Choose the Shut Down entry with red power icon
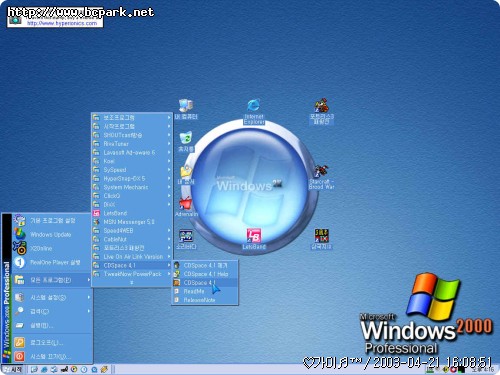This screenshot has width=500, height=375. click(52, 356)
